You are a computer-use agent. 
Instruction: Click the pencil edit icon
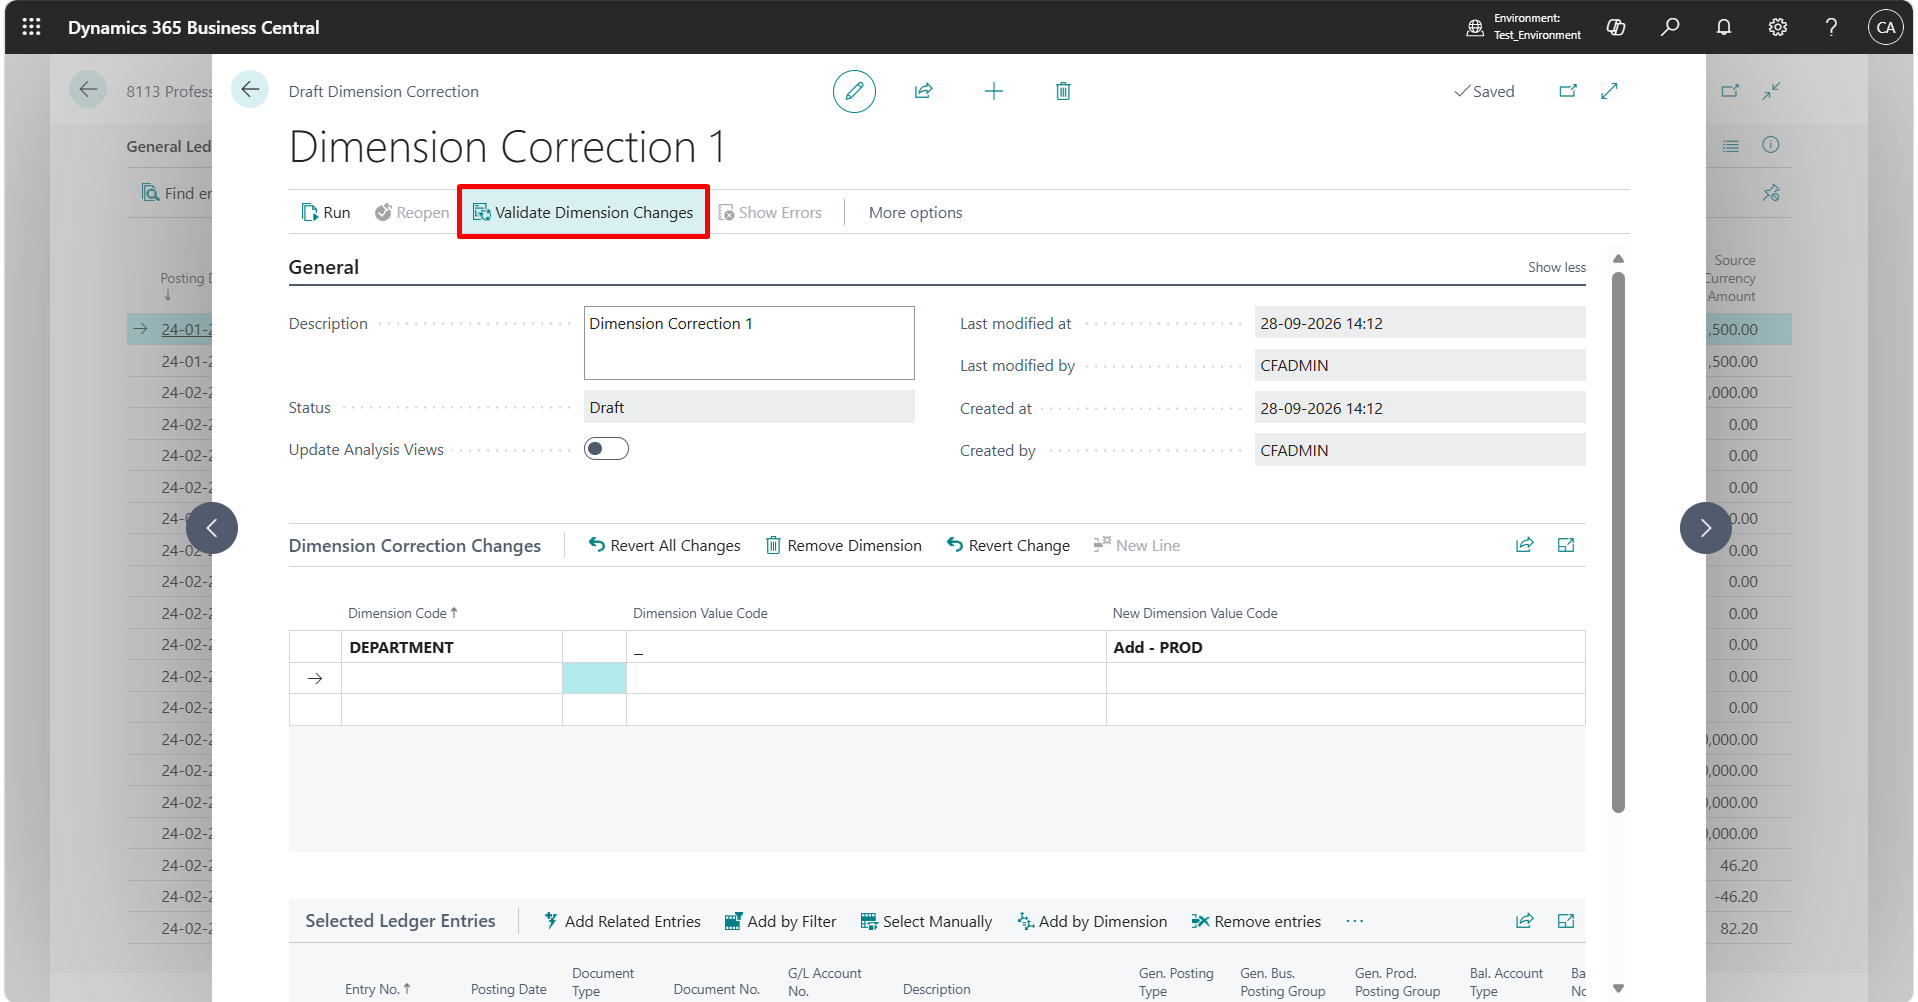pos(854,91)
